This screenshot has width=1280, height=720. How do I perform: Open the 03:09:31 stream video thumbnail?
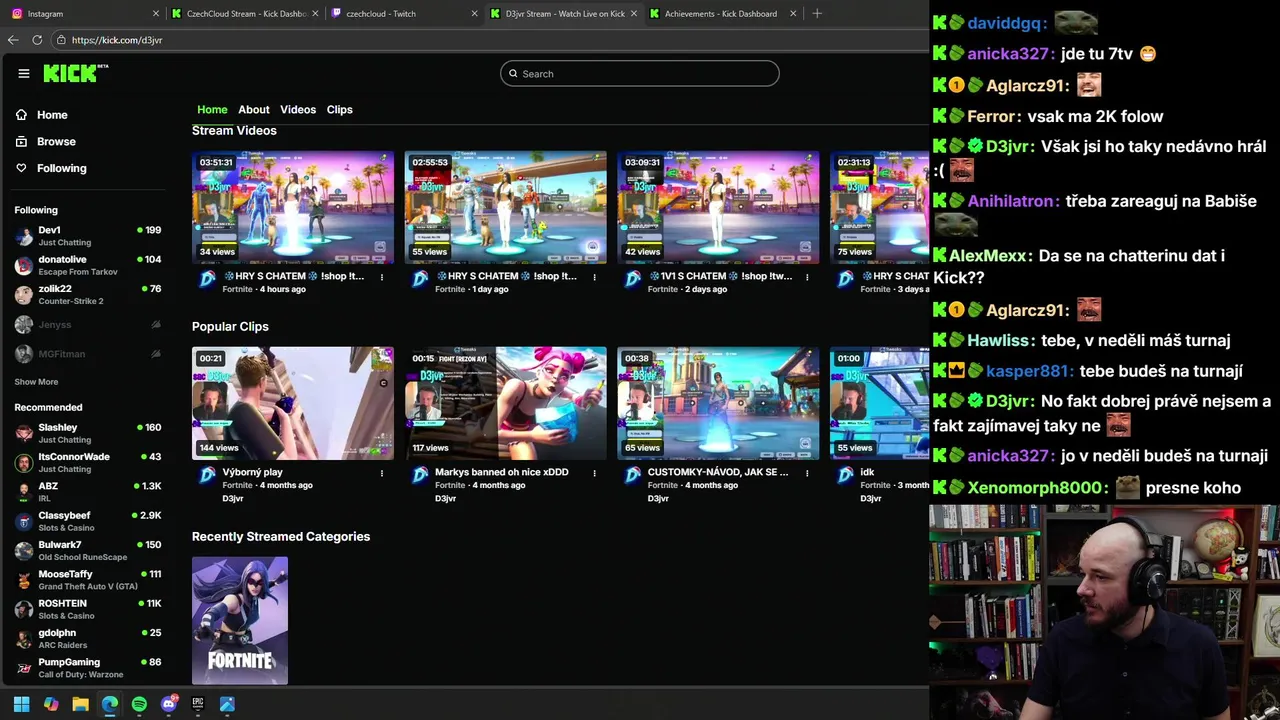point(718,207)
